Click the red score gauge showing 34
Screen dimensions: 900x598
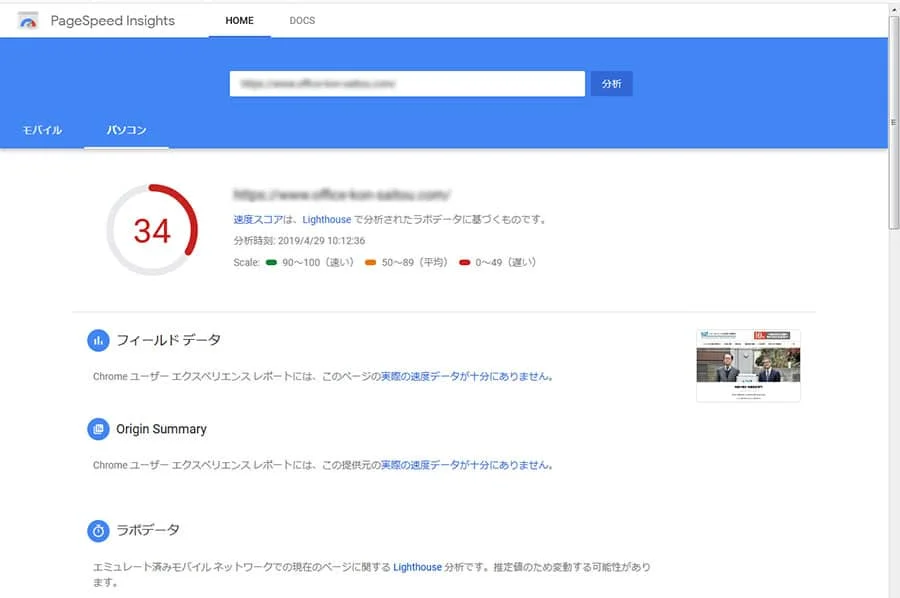tap(152, 230)
